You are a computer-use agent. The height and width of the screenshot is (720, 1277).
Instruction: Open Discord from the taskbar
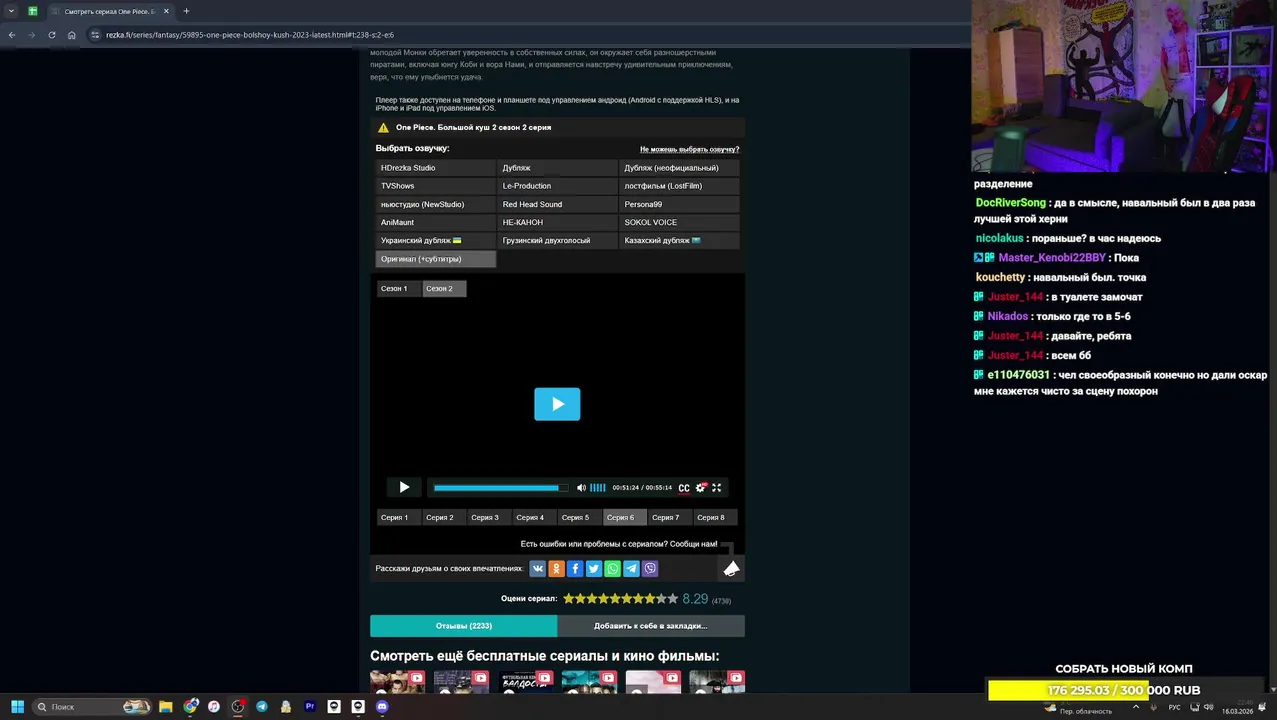(x=382, y=707)
